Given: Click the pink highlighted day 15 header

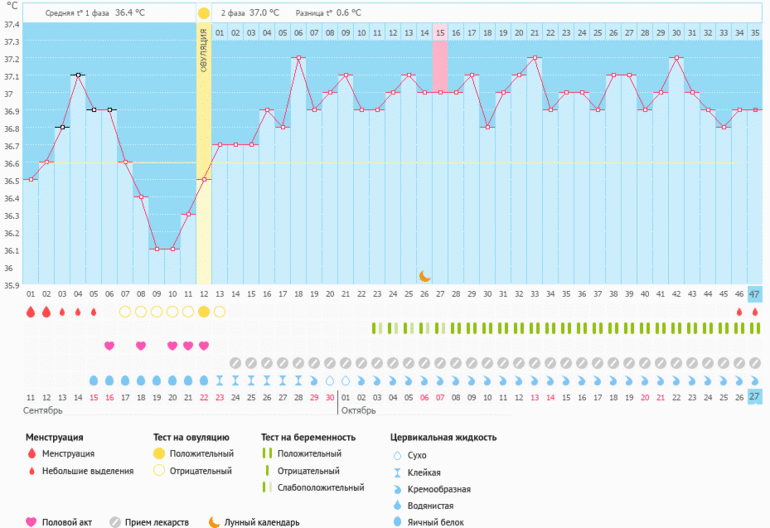Looking at the screenshot, I should click(x=440, y=33).
